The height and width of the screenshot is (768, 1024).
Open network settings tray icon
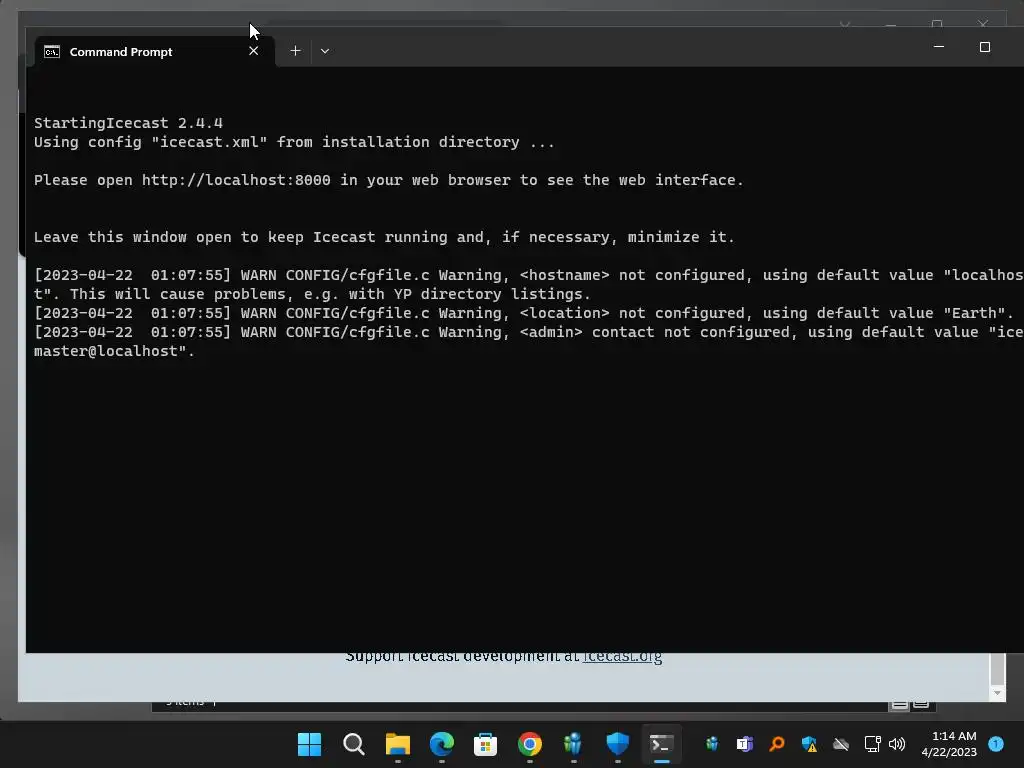(872, 744)
